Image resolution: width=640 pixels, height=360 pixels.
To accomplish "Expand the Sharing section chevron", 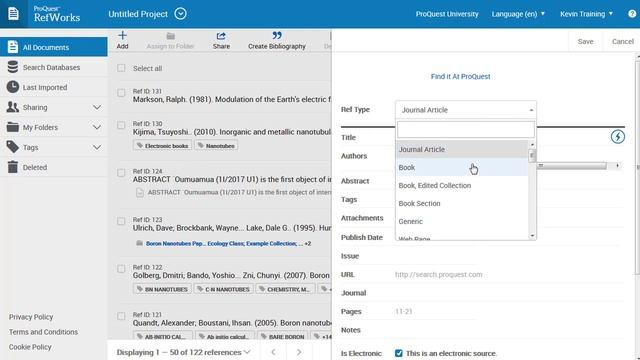I will click(x=97, y=107).
